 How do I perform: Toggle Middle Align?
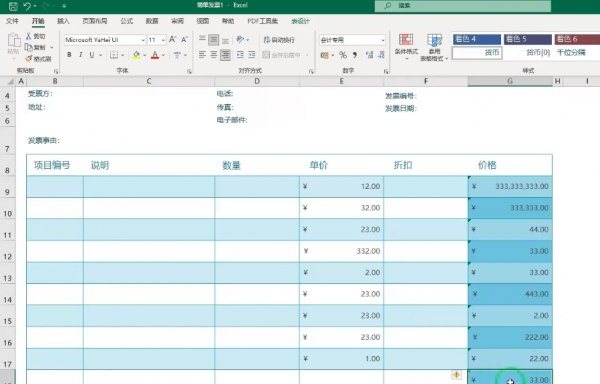(214, 39)
